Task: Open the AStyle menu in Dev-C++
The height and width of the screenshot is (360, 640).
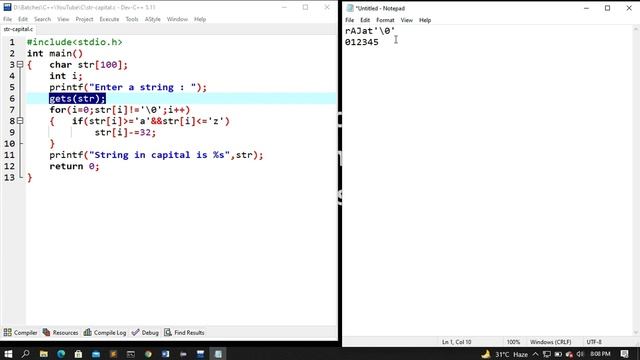Action: pos(153,19)
